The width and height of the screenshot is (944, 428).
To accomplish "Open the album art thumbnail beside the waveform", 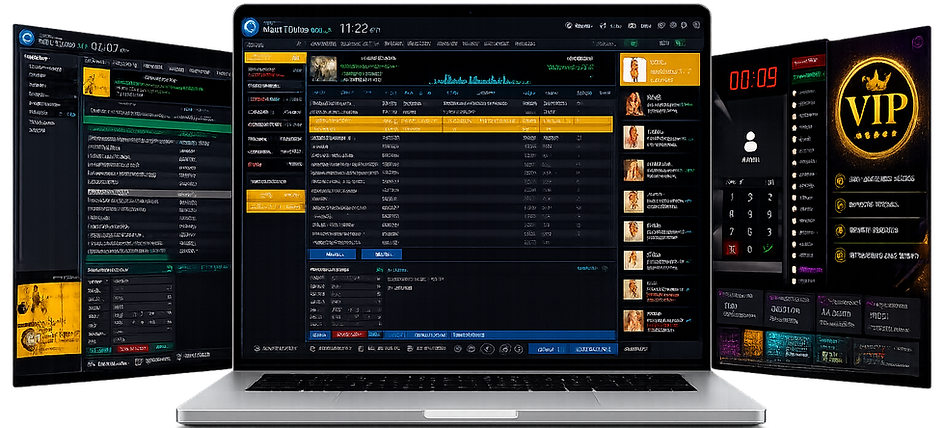I will tap(323, 69).
